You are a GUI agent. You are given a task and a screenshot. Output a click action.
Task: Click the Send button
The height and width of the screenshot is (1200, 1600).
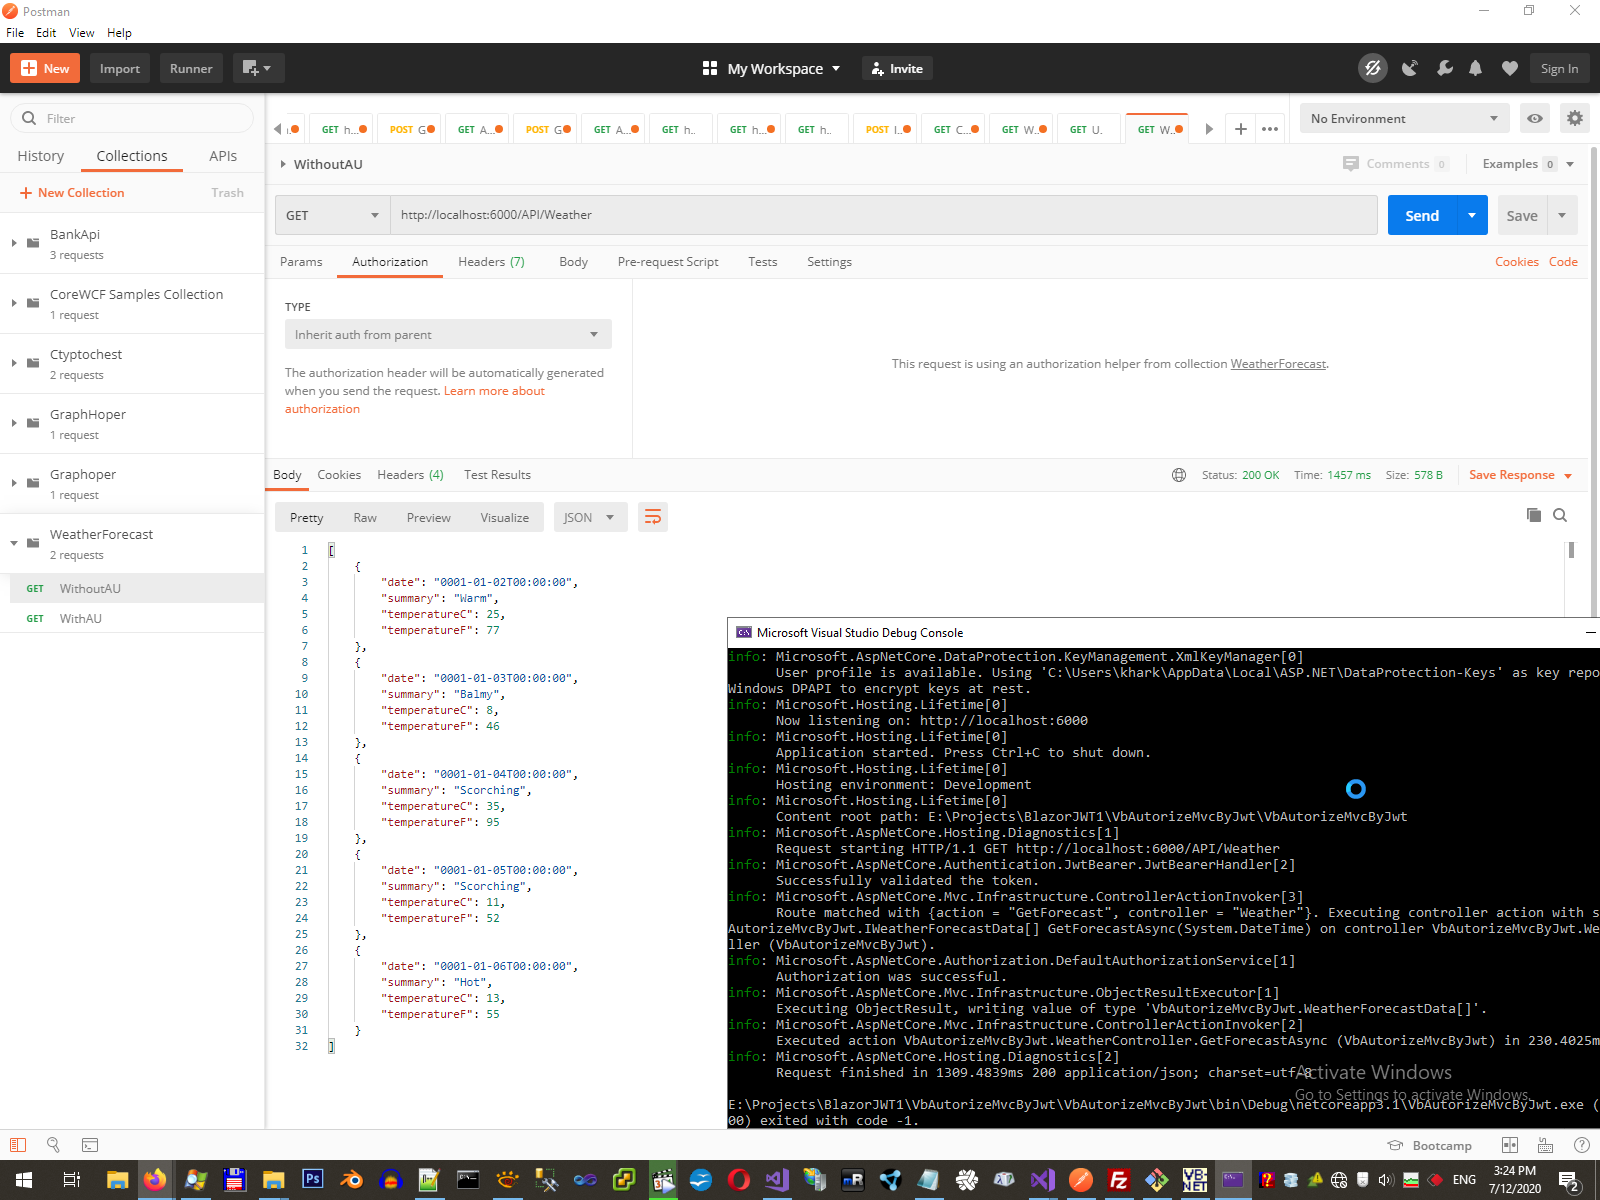click(1422, 215)
